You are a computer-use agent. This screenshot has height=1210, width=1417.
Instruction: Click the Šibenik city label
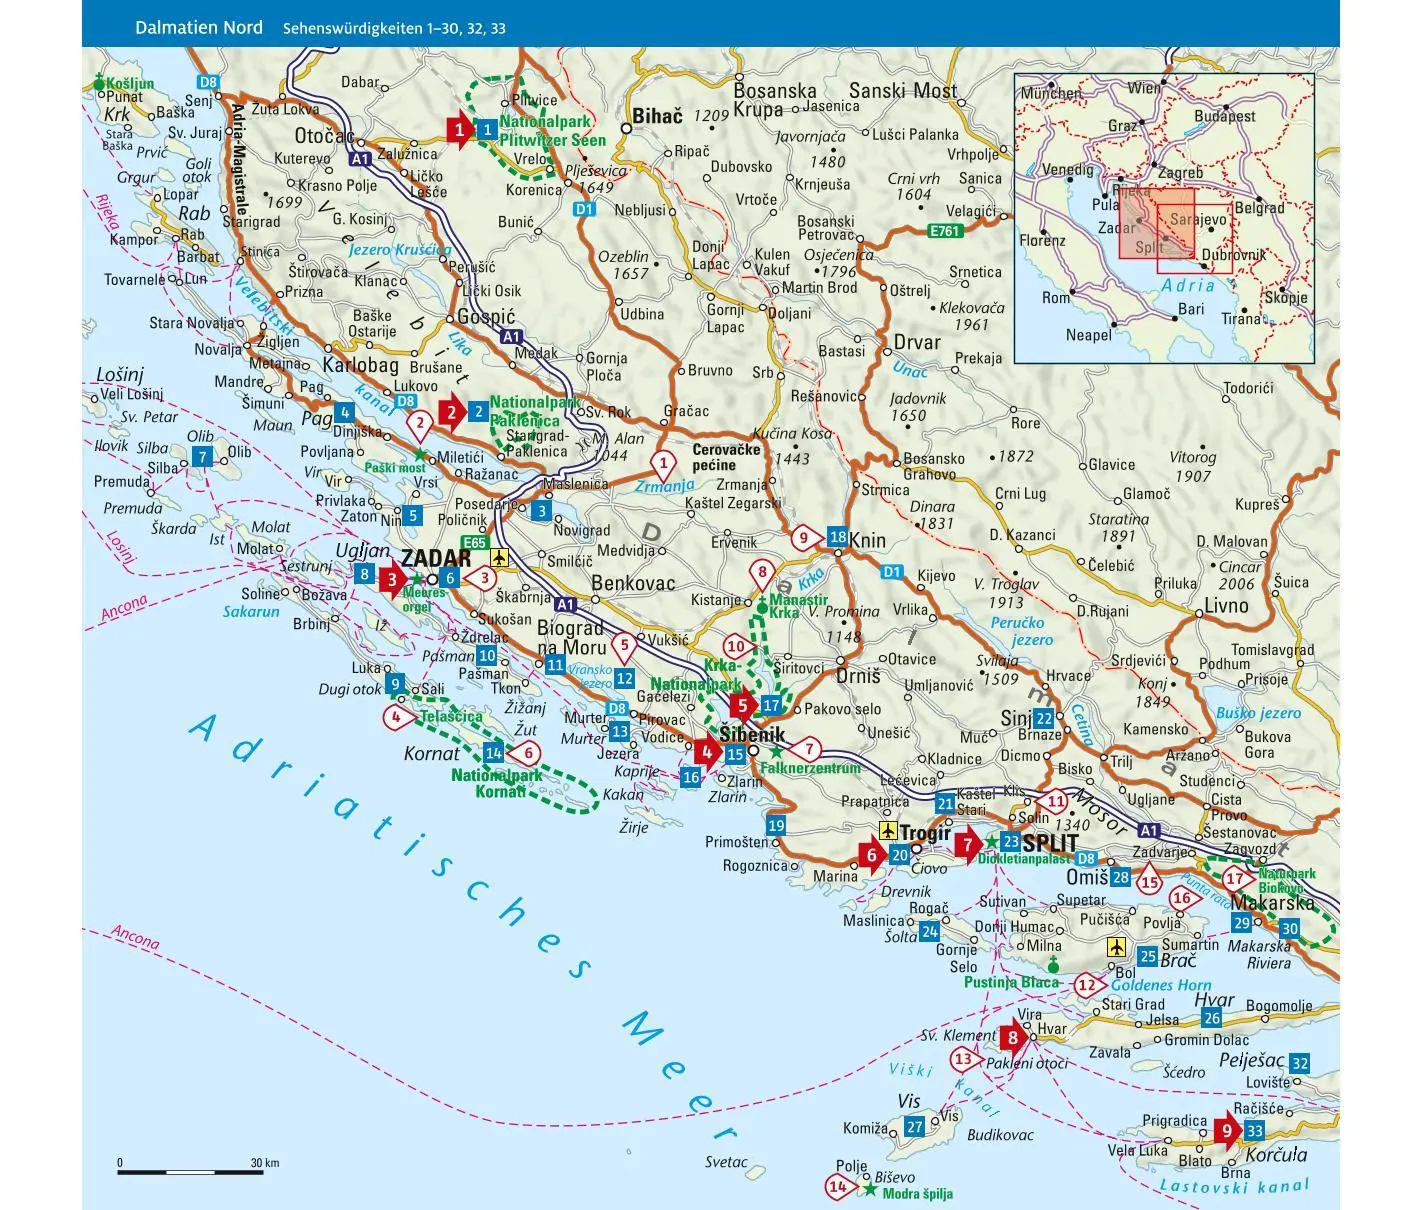click(752, 735)
